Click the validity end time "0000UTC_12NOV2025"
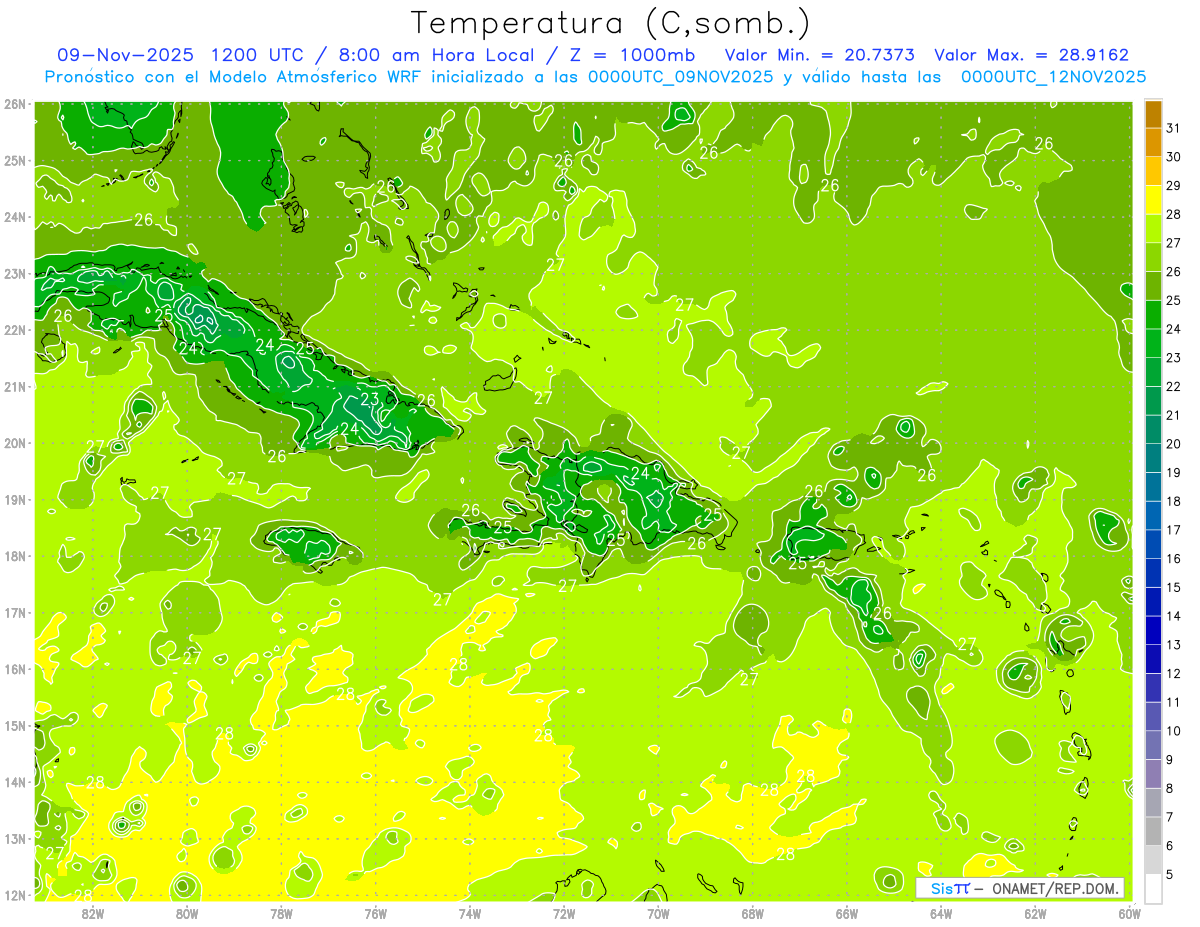Image resolution: width=1200 pixels, height=927 pixels. coord(1053,77)
